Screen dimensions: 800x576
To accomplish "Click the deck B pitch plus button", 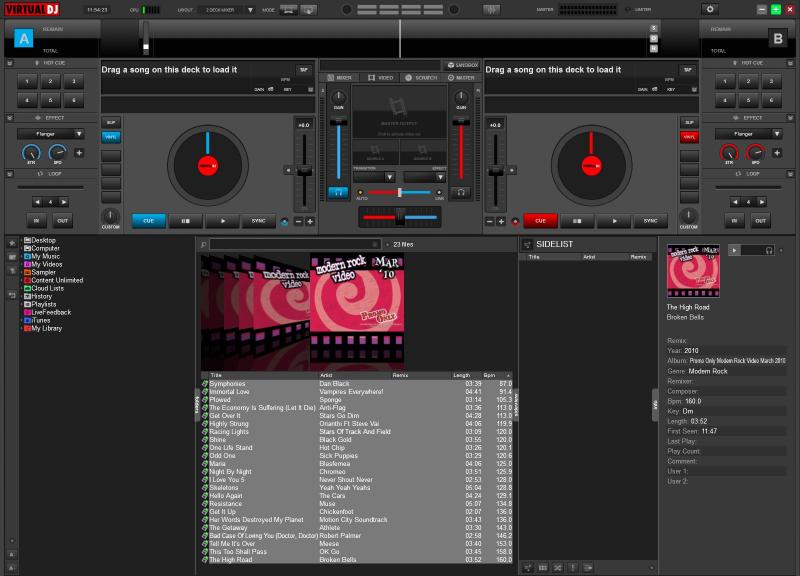I will pos(501,221).
